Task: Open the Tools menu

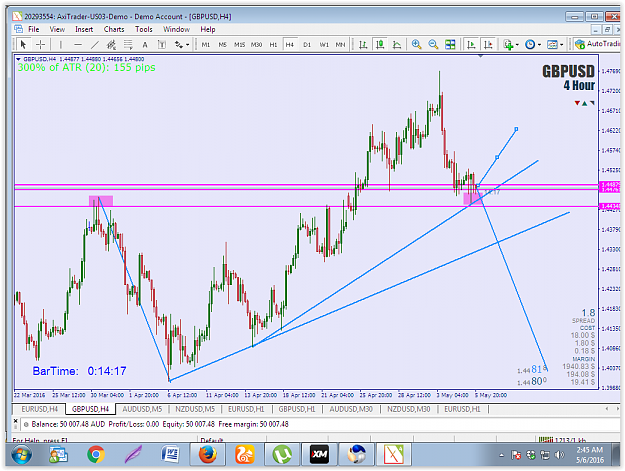Action: pyautogui.click(x=143, y=29)
